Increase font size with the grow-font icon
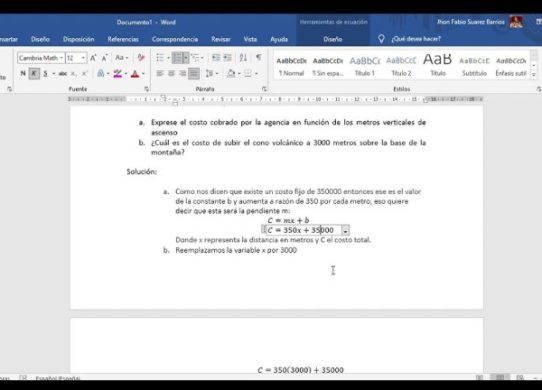The height and width of the screenshot is (390, 542). (93, 58)
